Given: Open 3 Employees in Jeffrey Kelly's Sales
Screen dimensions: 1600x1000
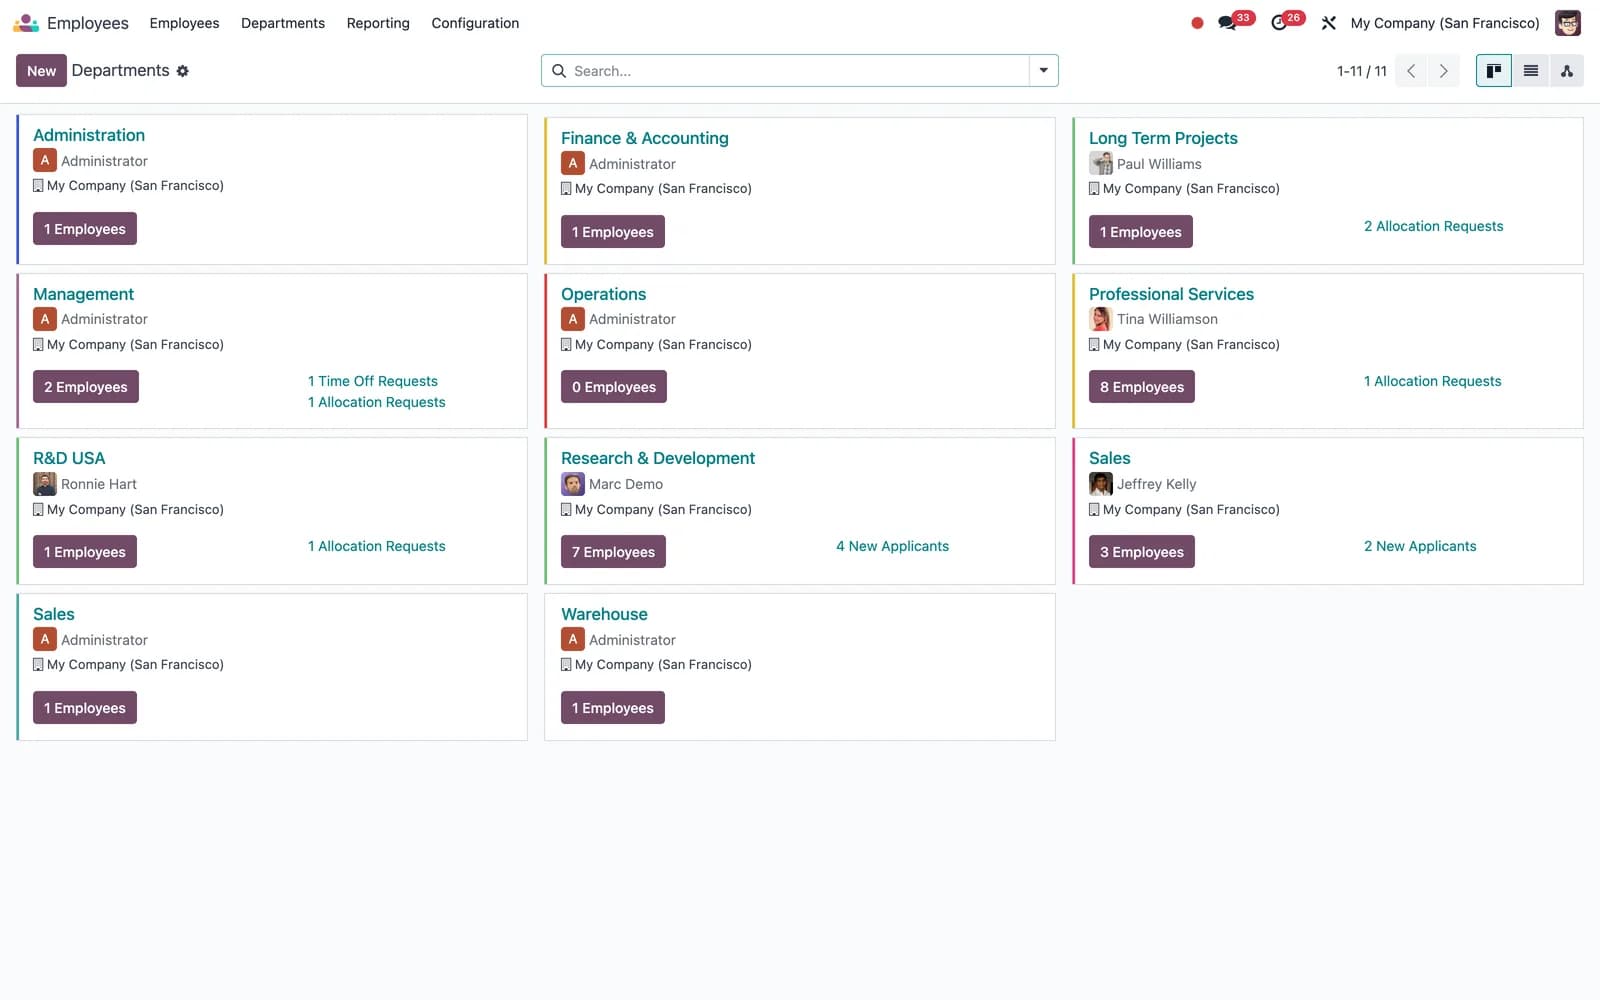Looking at the screenshot, I should point(1142,552).
